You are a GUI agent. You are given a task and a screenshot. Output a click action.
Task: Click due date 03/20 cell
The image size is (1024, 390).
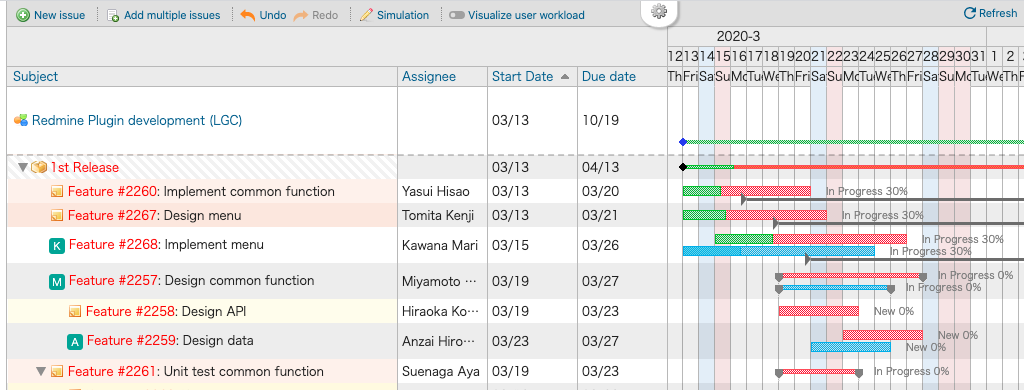pyautogui.click(x=622, y=191)
